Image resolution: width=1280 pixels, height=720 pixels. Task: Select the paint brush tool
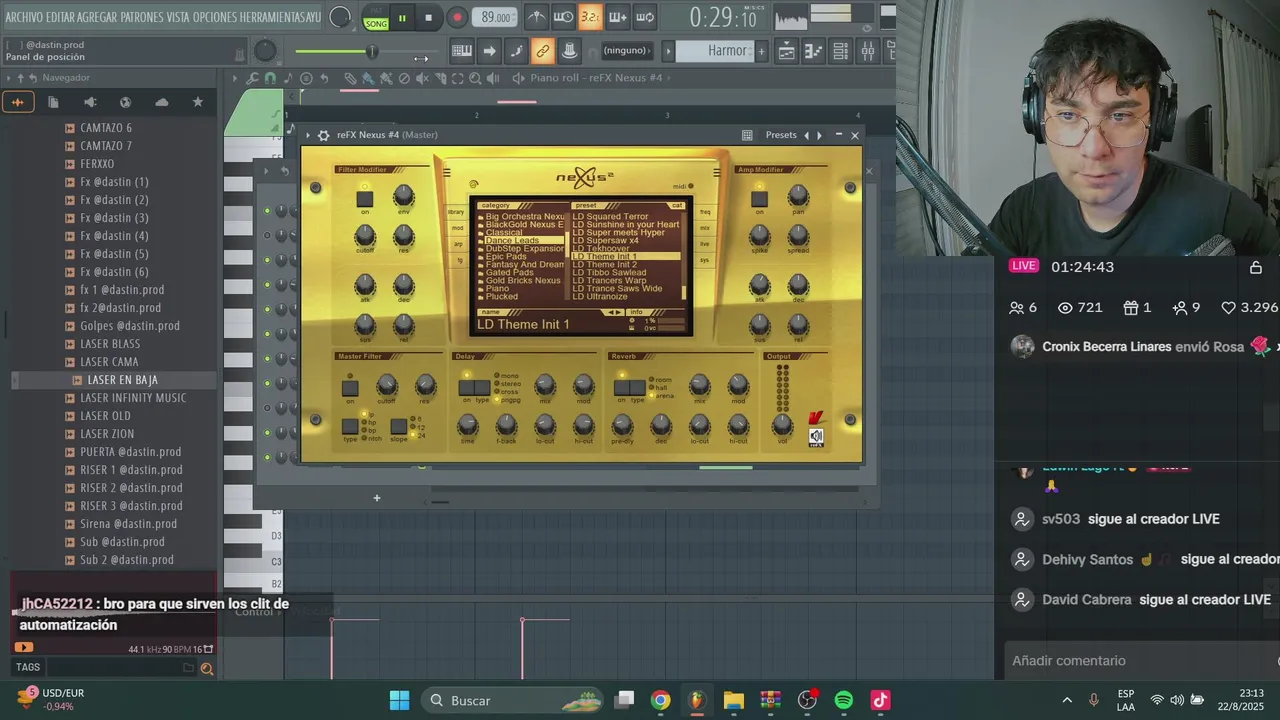(368, 78)
